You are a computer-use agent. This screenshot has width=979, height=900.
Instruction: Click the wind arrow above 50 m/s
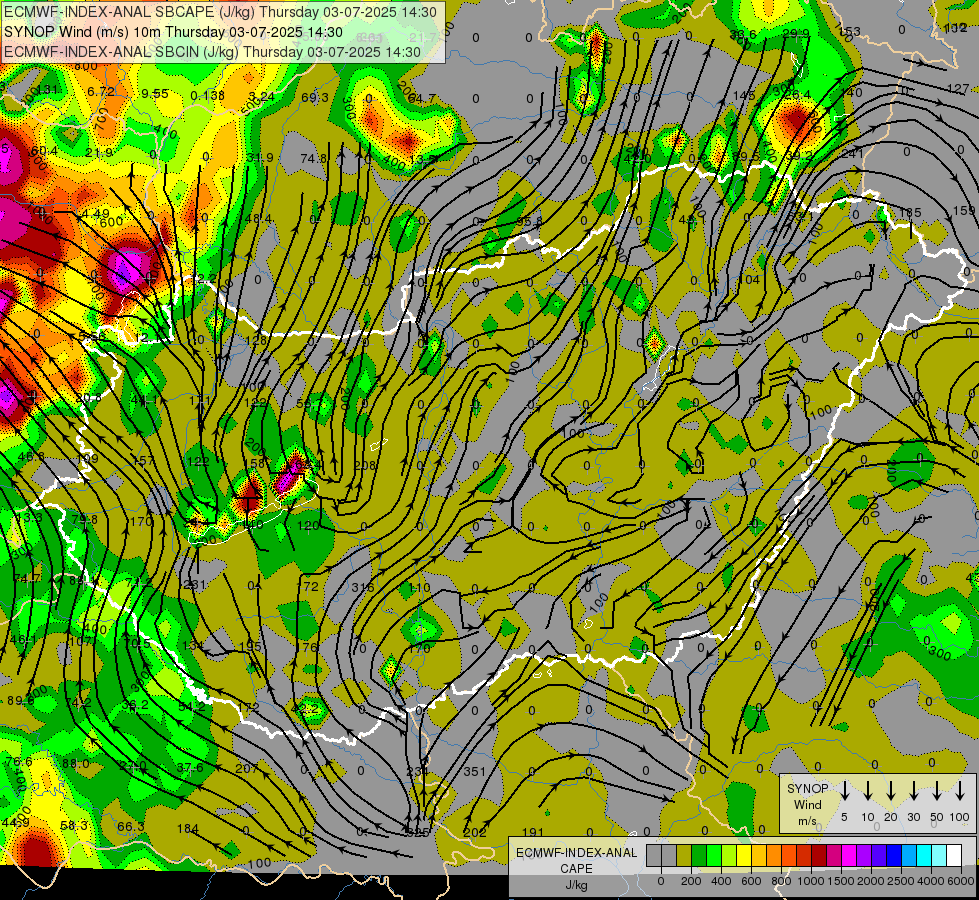(x=937, y=791)
